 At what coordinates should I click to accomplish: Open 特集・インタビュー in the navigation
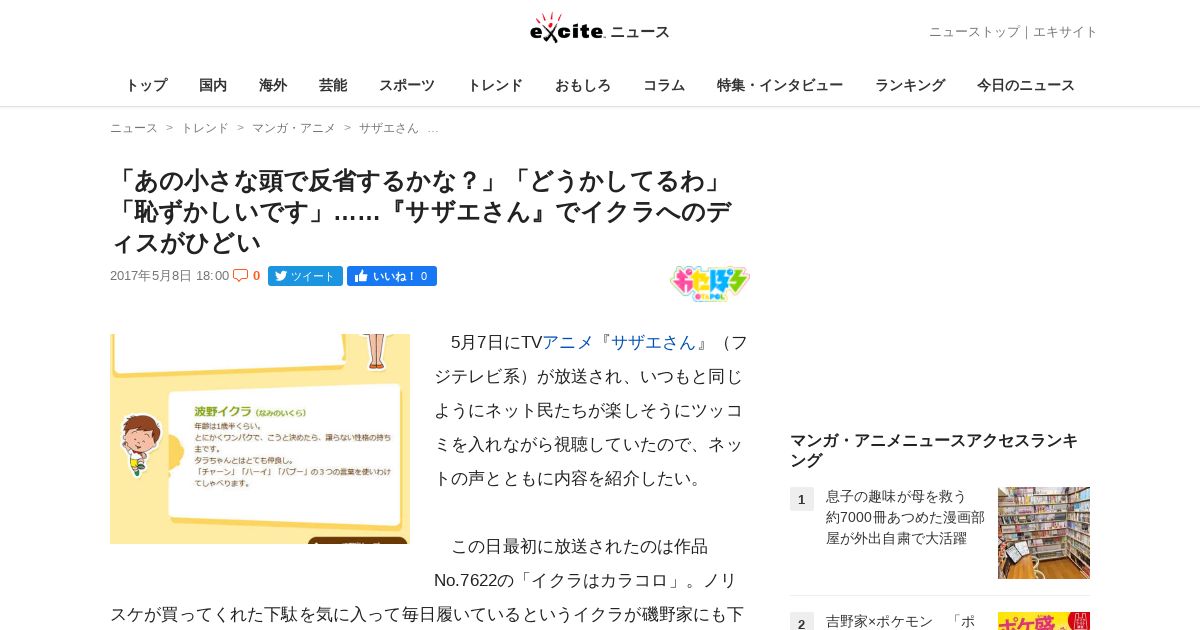(780, 85)
